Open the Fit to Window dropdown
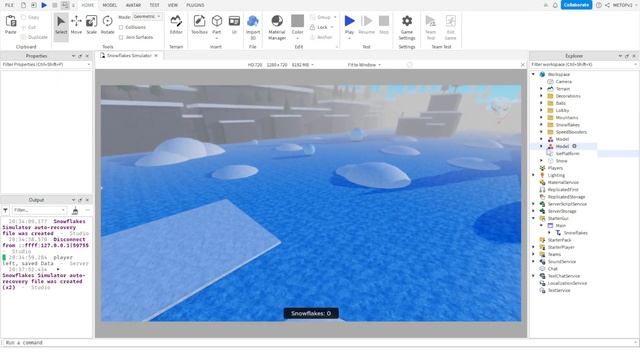 tap(364, 65)
